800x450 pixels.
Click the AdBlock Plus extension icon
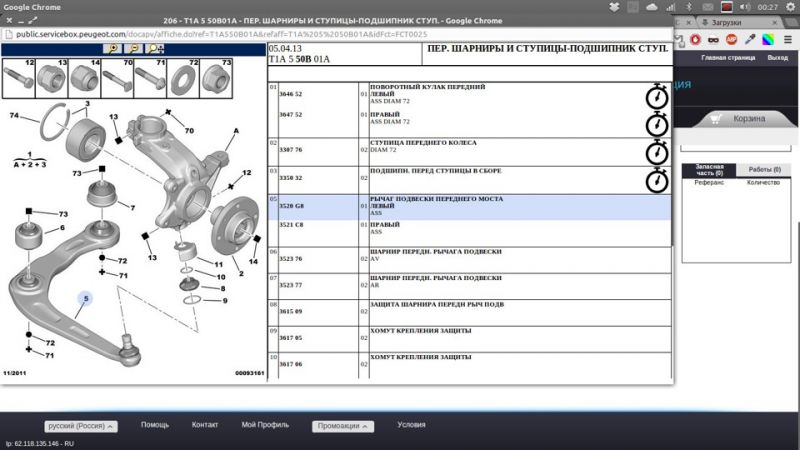(731, 39)
